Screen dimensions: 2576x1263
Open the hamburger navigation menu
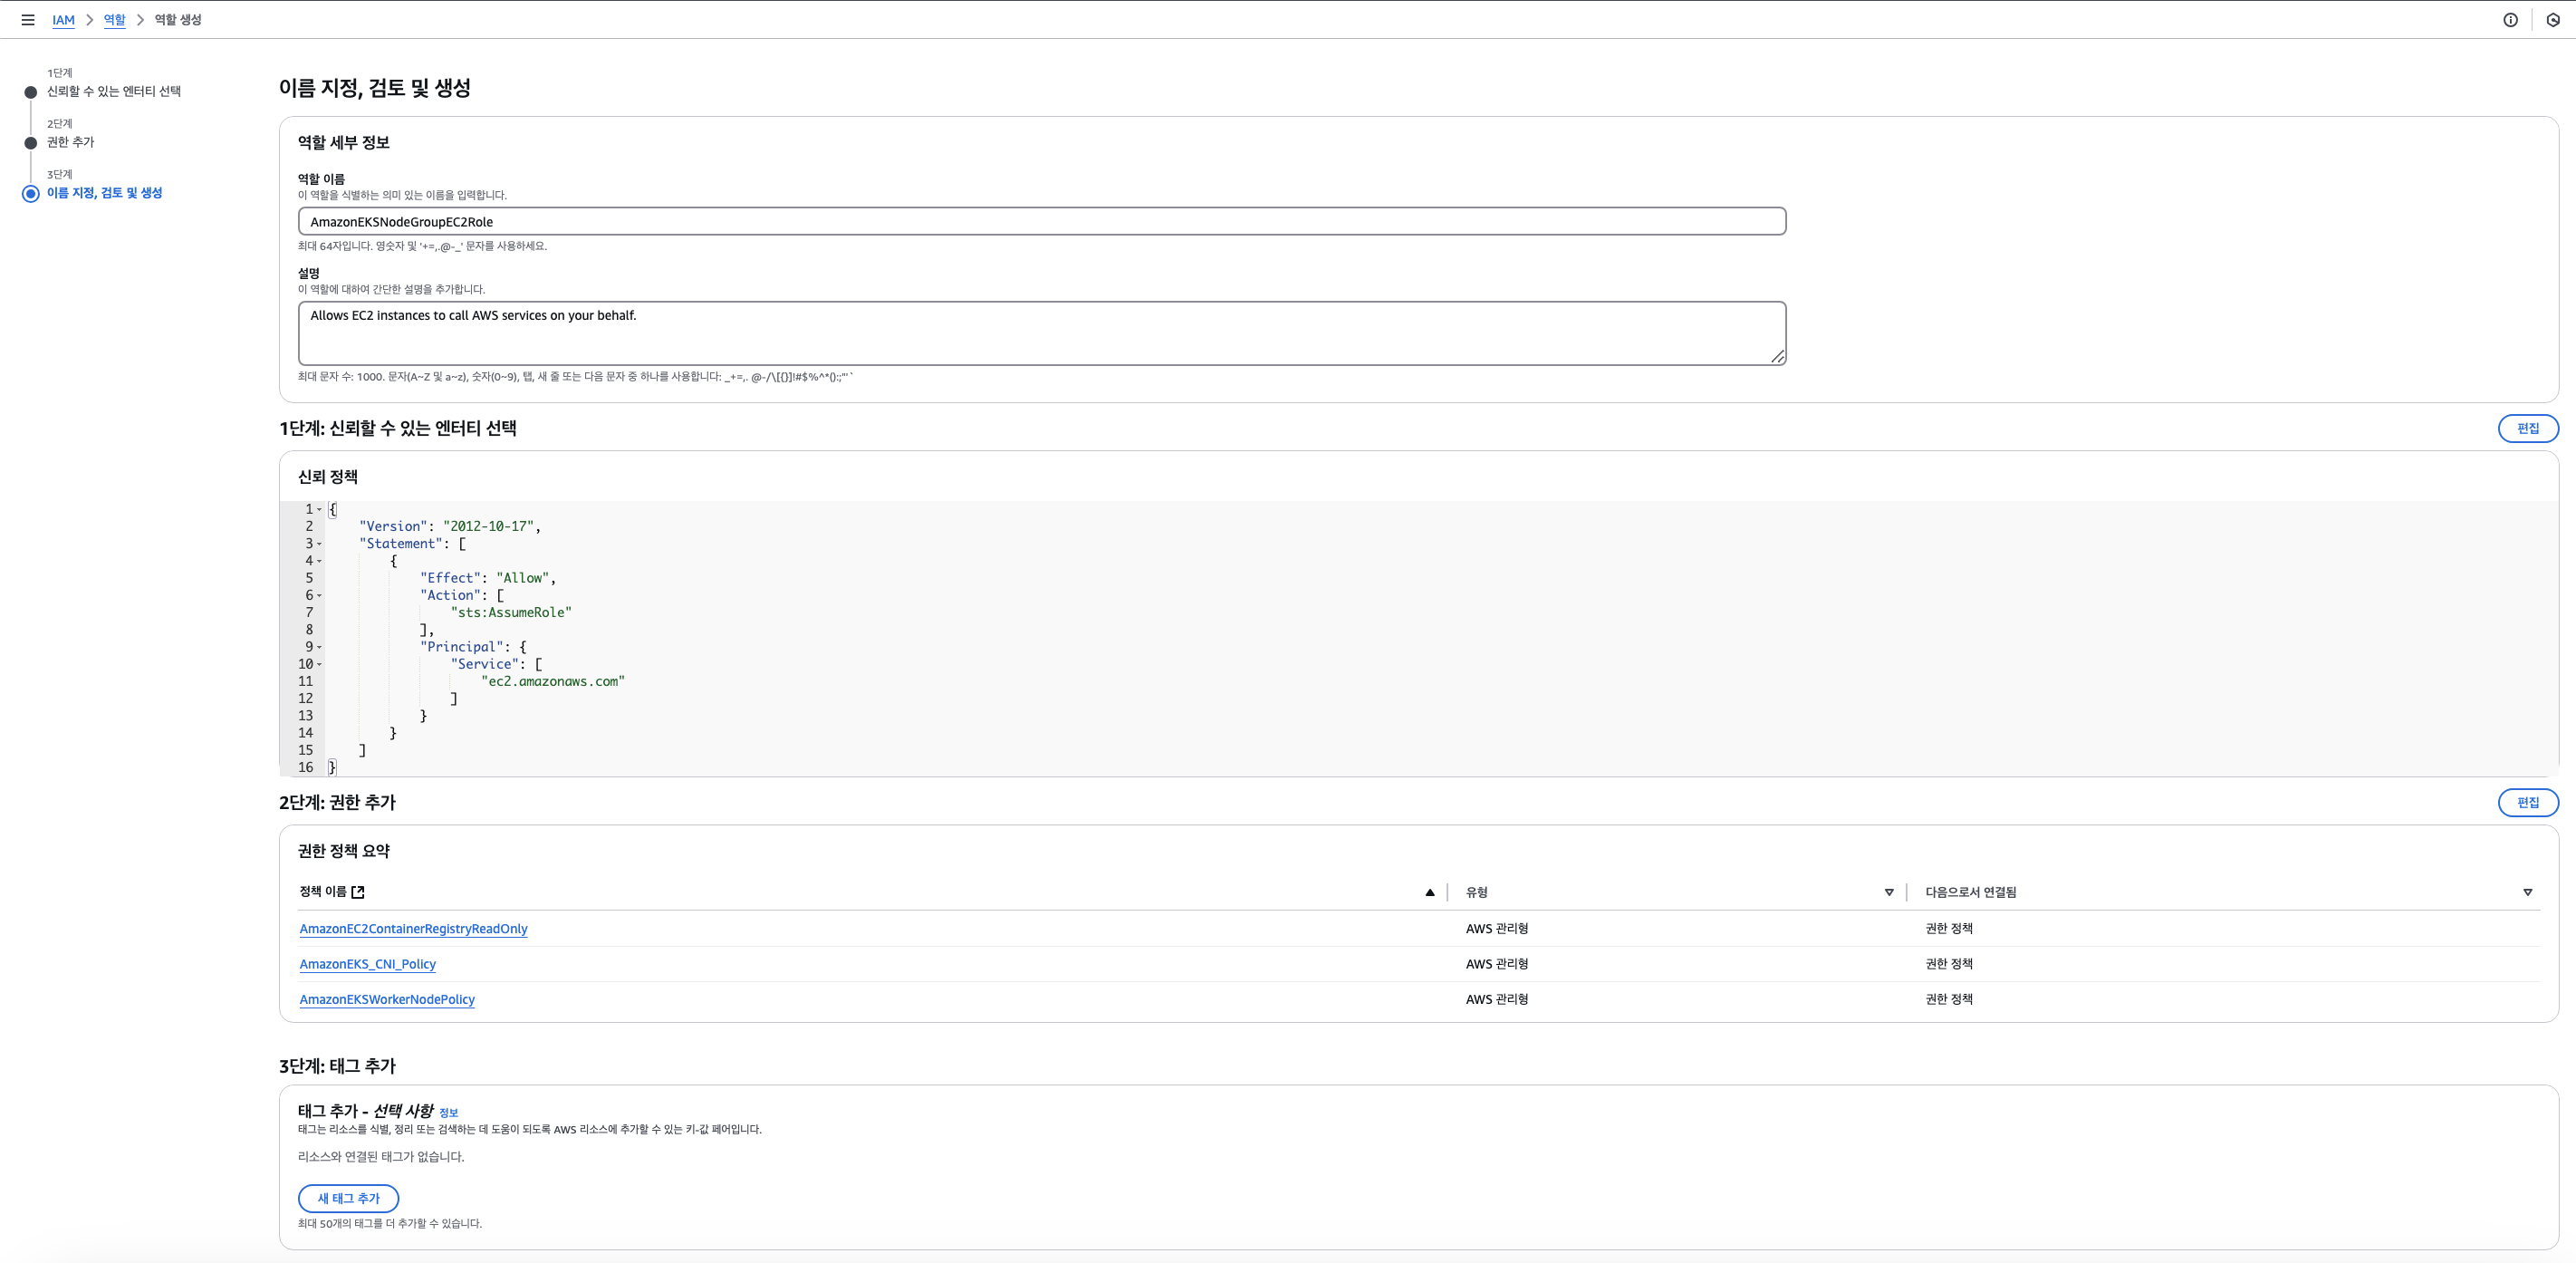pyautogui.click(x=28, y=20)
